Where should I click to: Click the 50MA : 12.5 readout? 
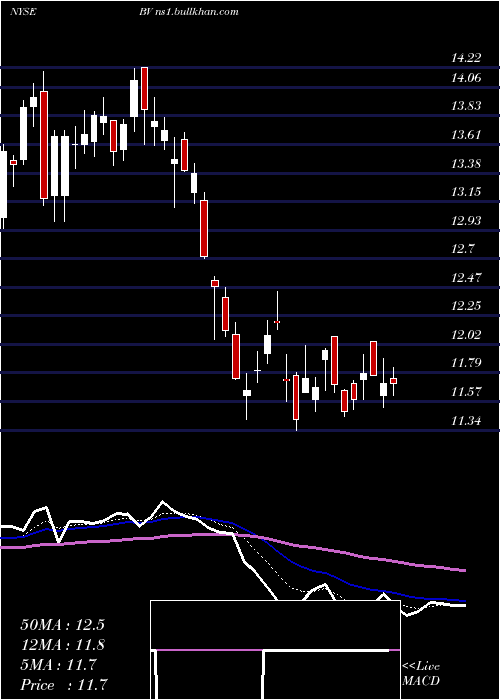click(x=62, y=625)
